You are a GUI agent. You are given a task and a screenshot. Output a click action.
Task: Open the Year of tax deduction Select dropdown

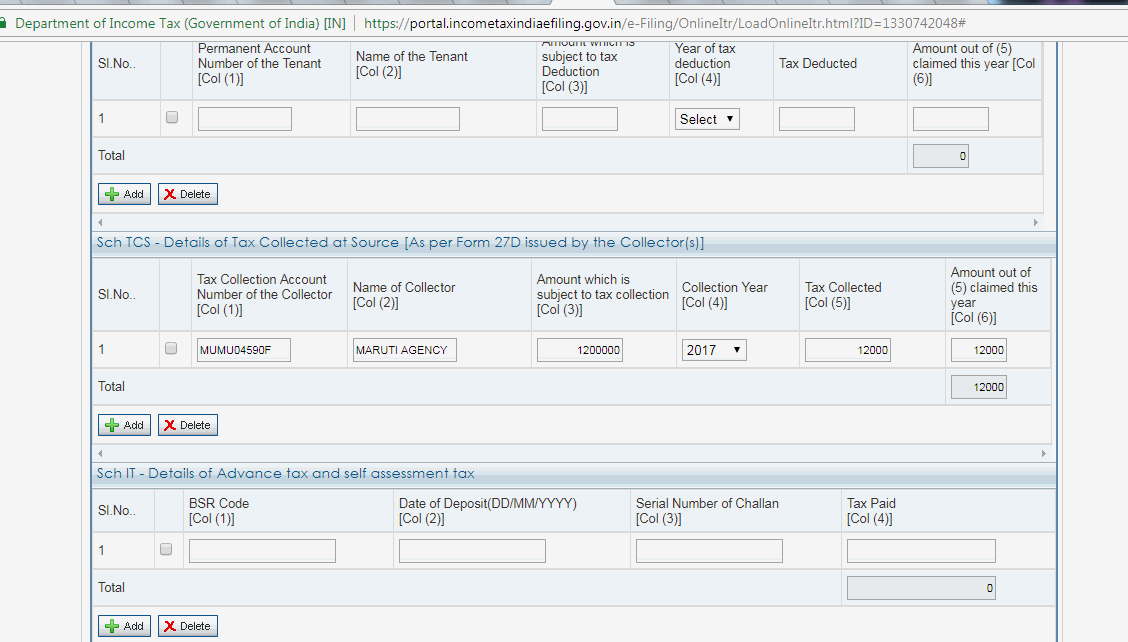[706, 118]
